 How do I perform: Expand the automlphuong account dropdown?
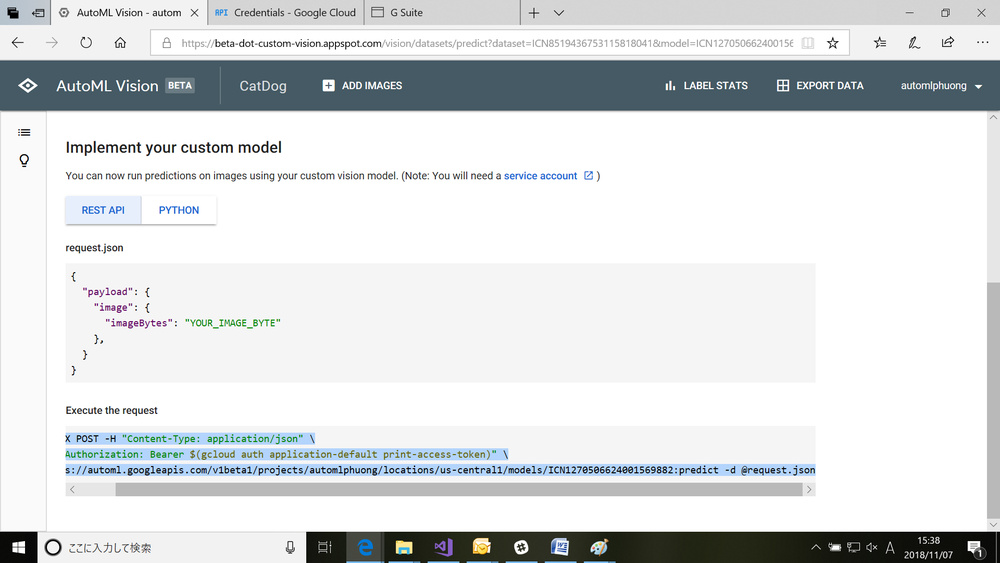978,87
